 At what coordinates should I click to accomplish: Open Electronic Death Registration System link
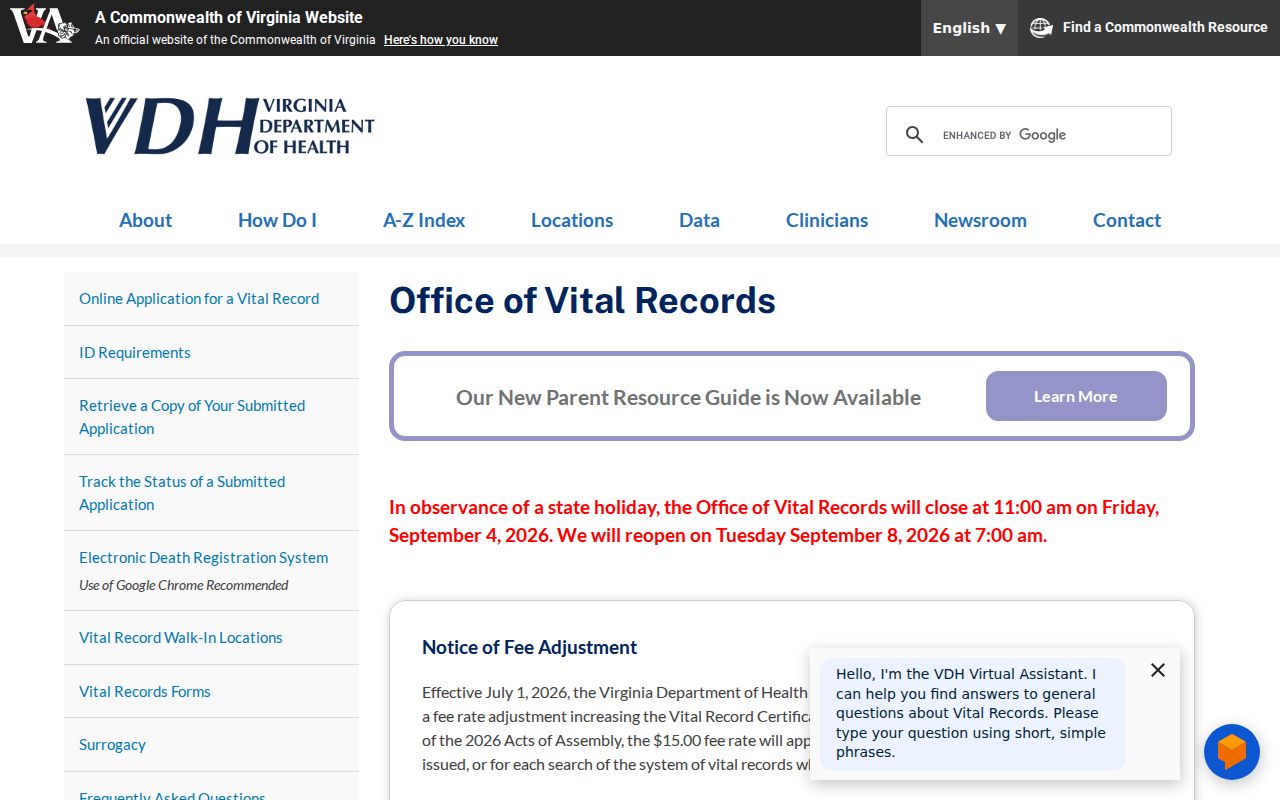tap(204, 558)
